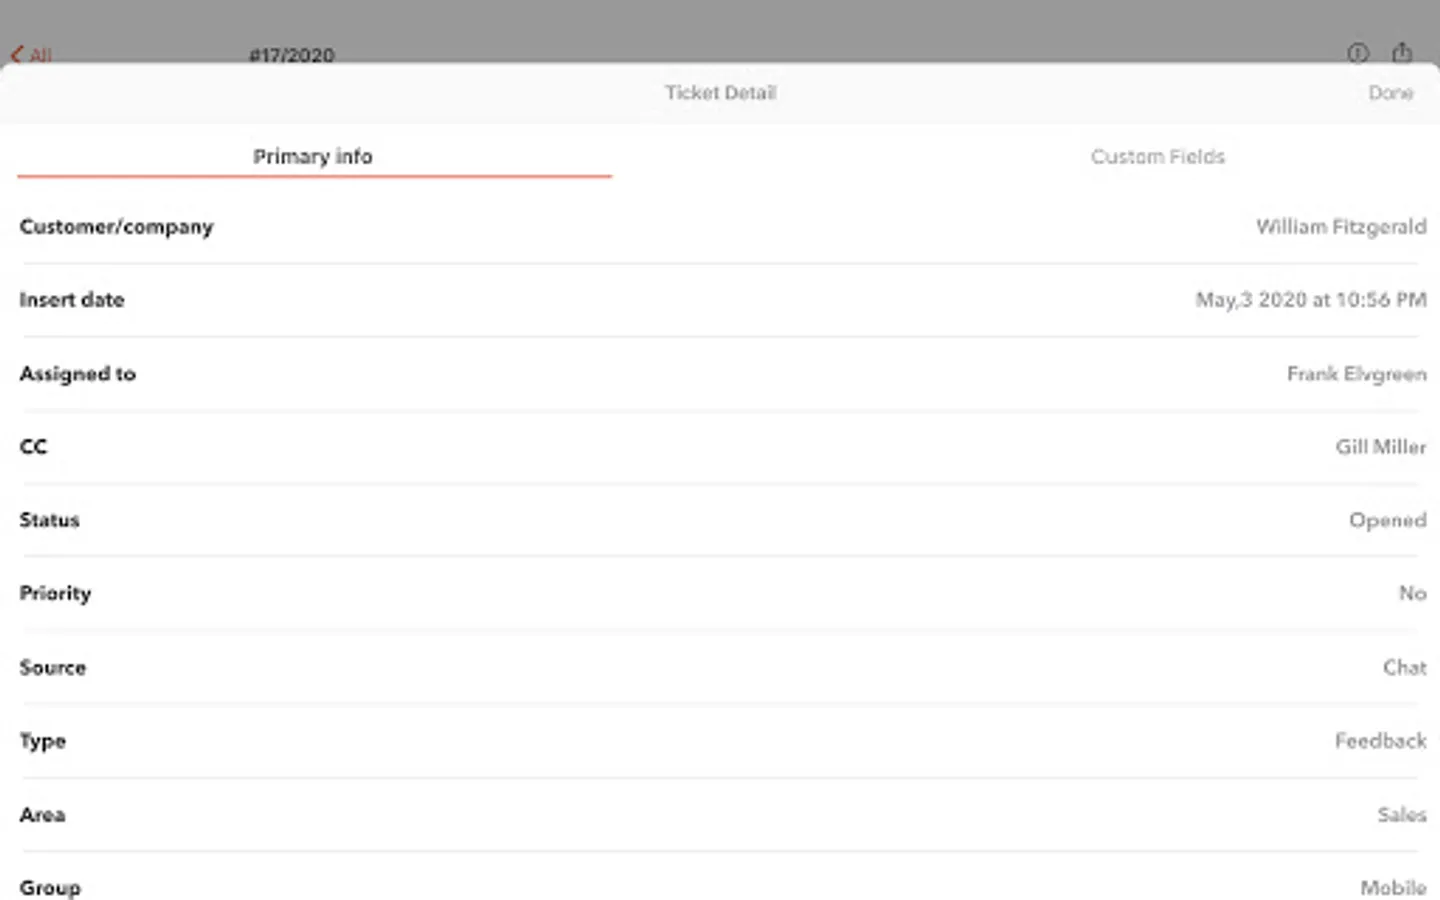Change Assigned to Frank Elvgreen
Viewport: 1440px width, 900px height.
pos(1356,374)
